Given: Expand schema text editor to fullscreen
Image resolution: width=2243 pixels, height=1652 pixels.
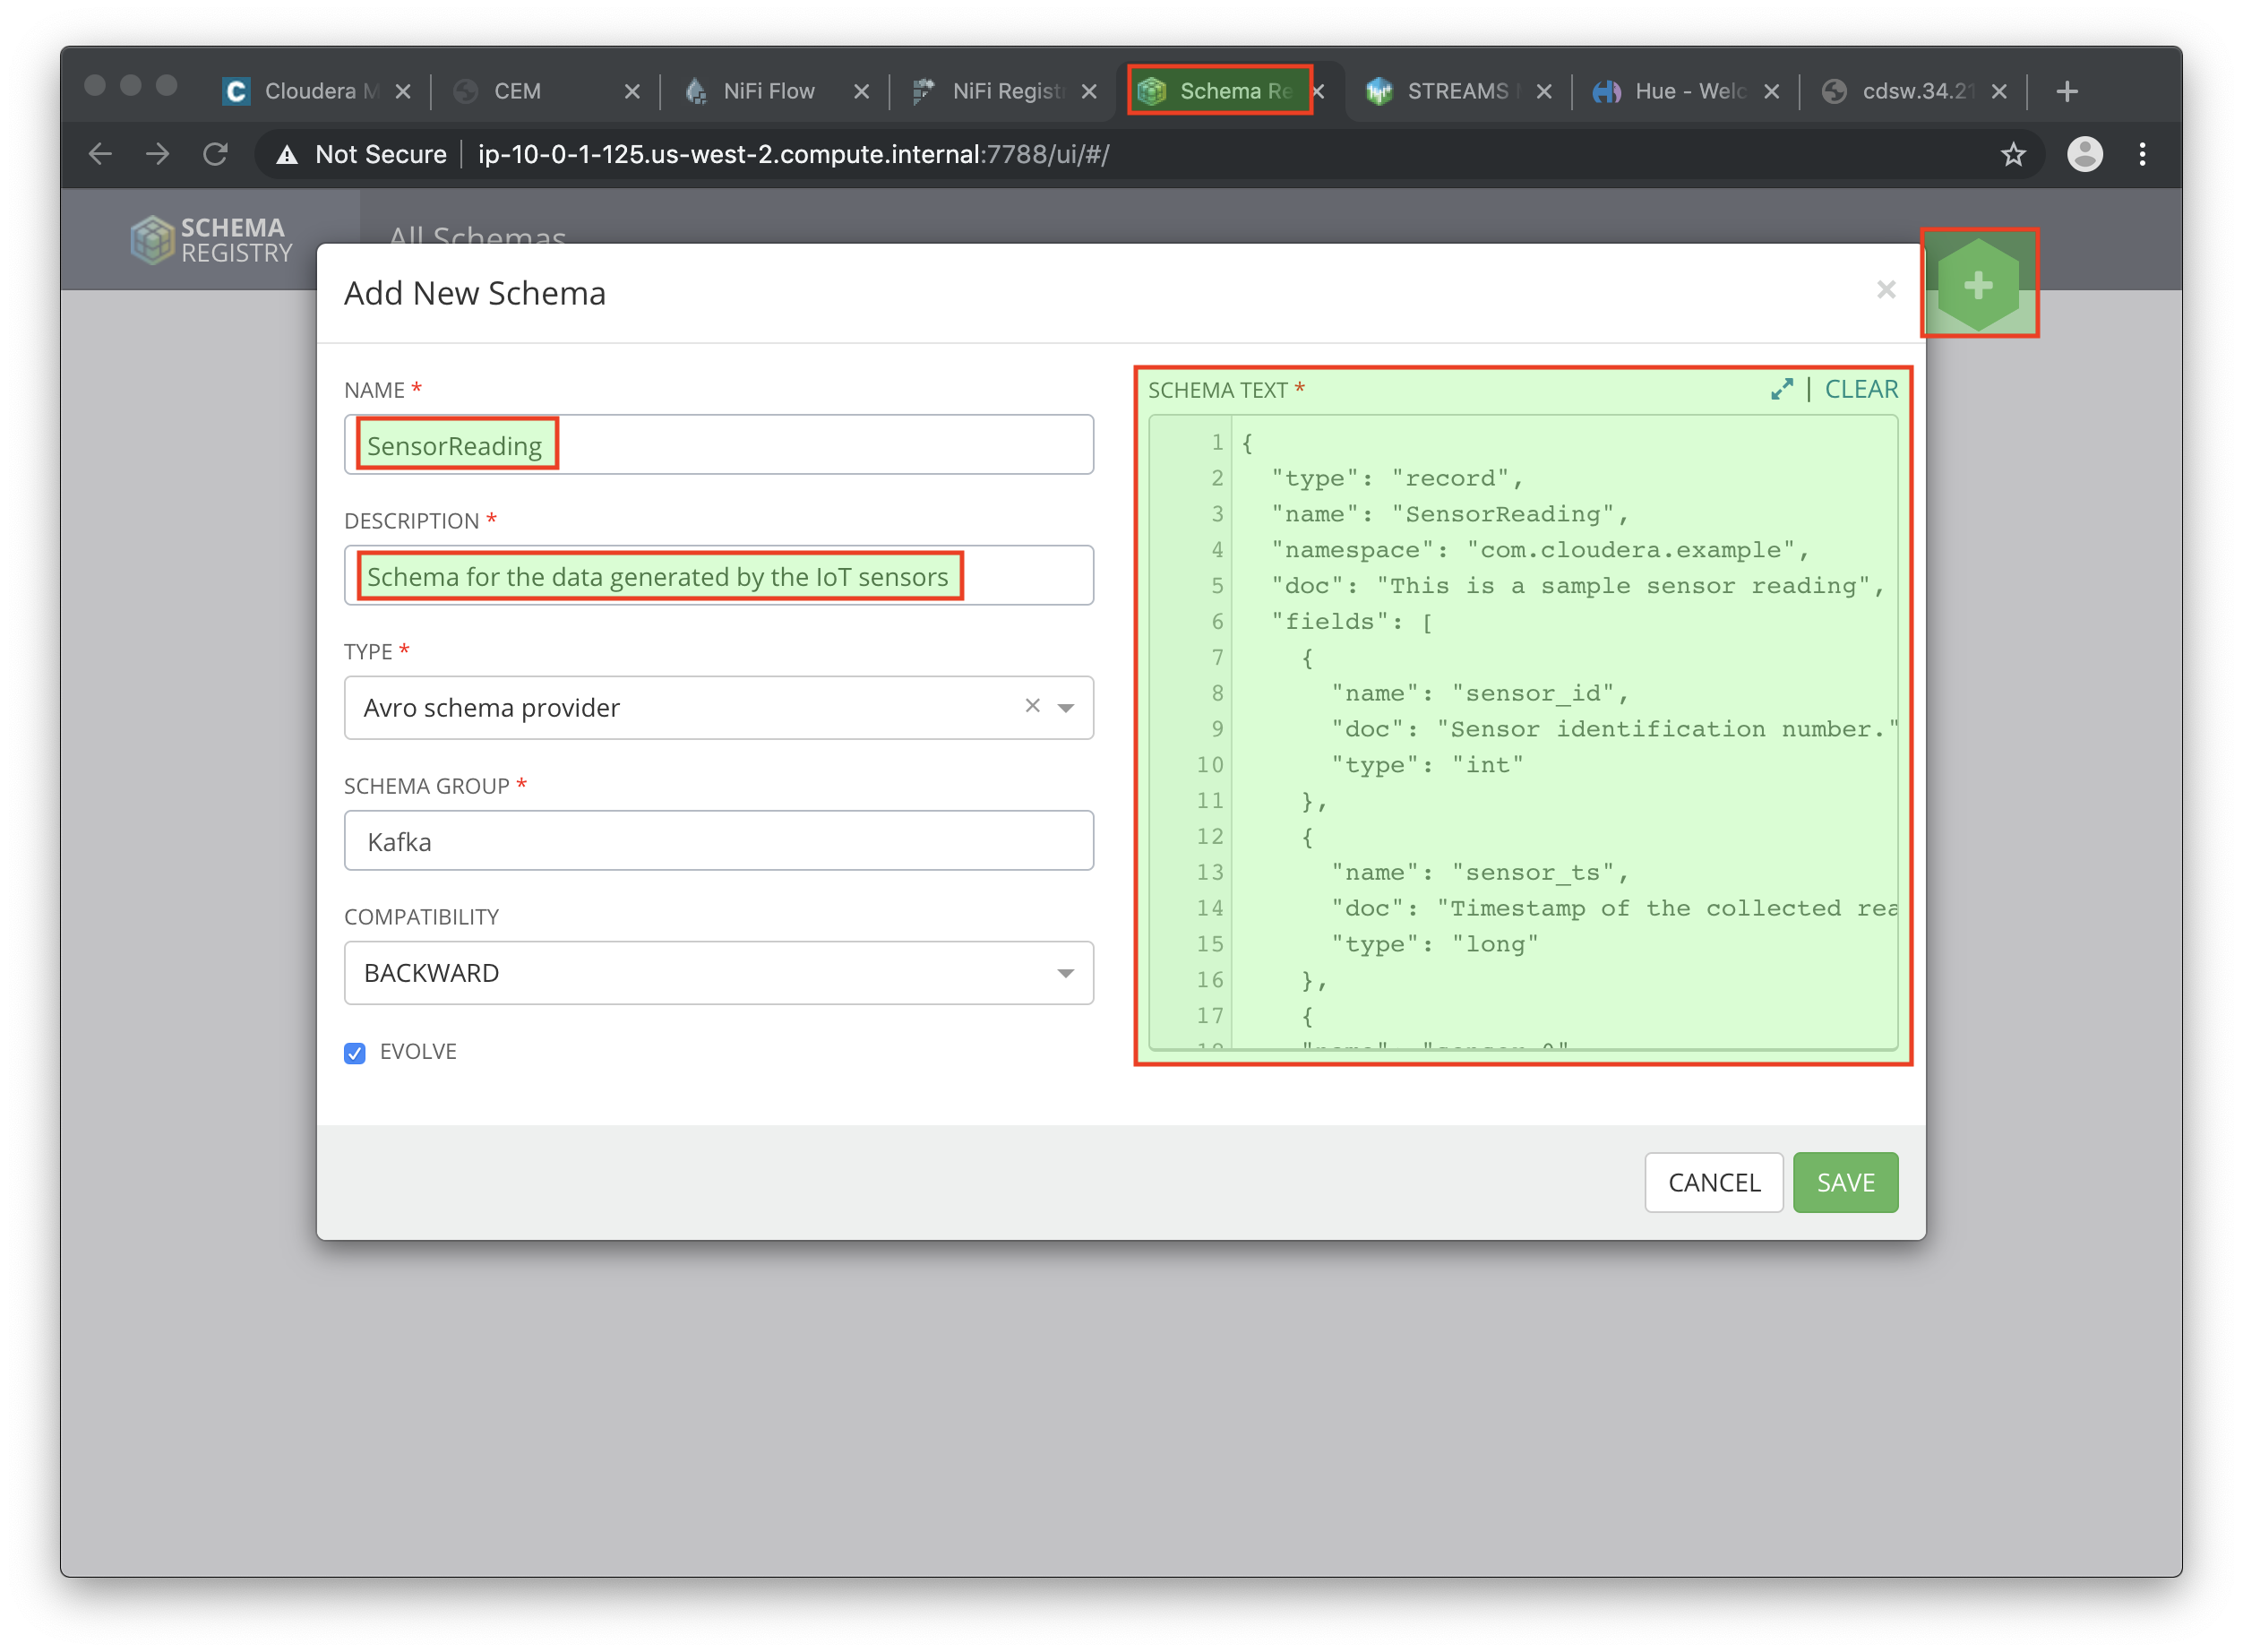Looking at the screenshot, I should pos(1781,389).
